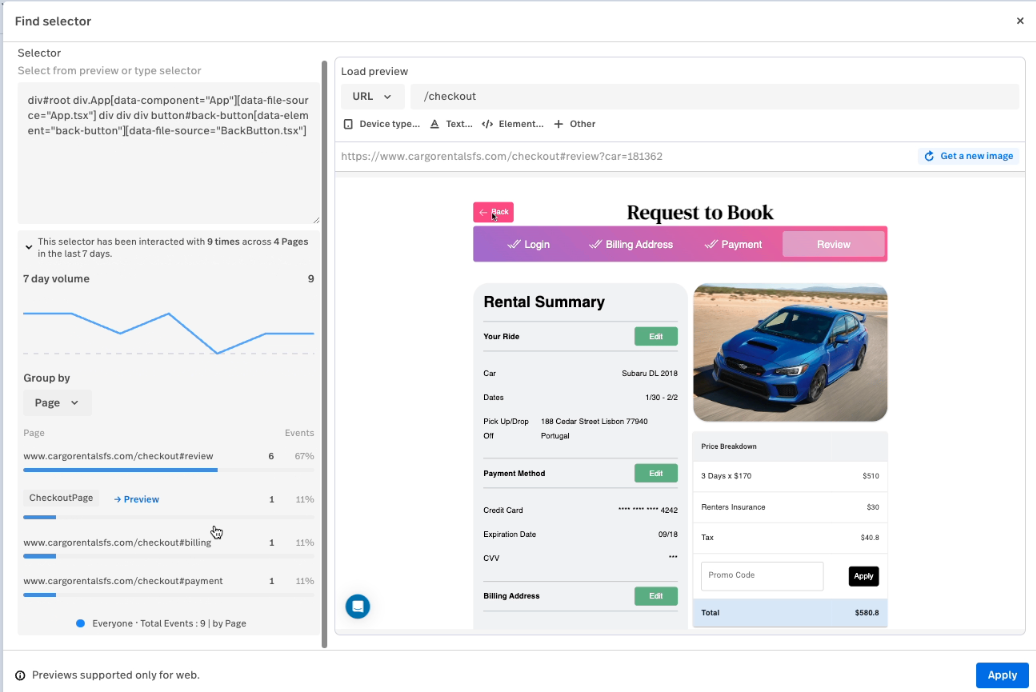Click the pink Back button in the preview
The width and height of the screenshot is (1036, 692).
(x=493, y=212)
